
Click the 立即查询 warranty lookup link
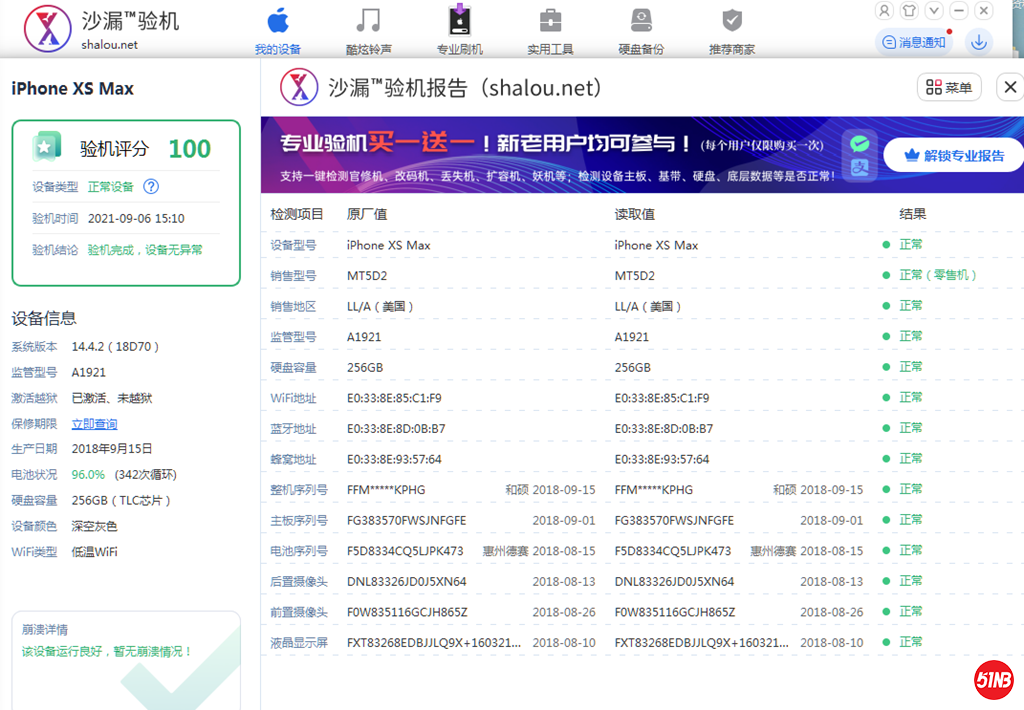tap(94, 424)
